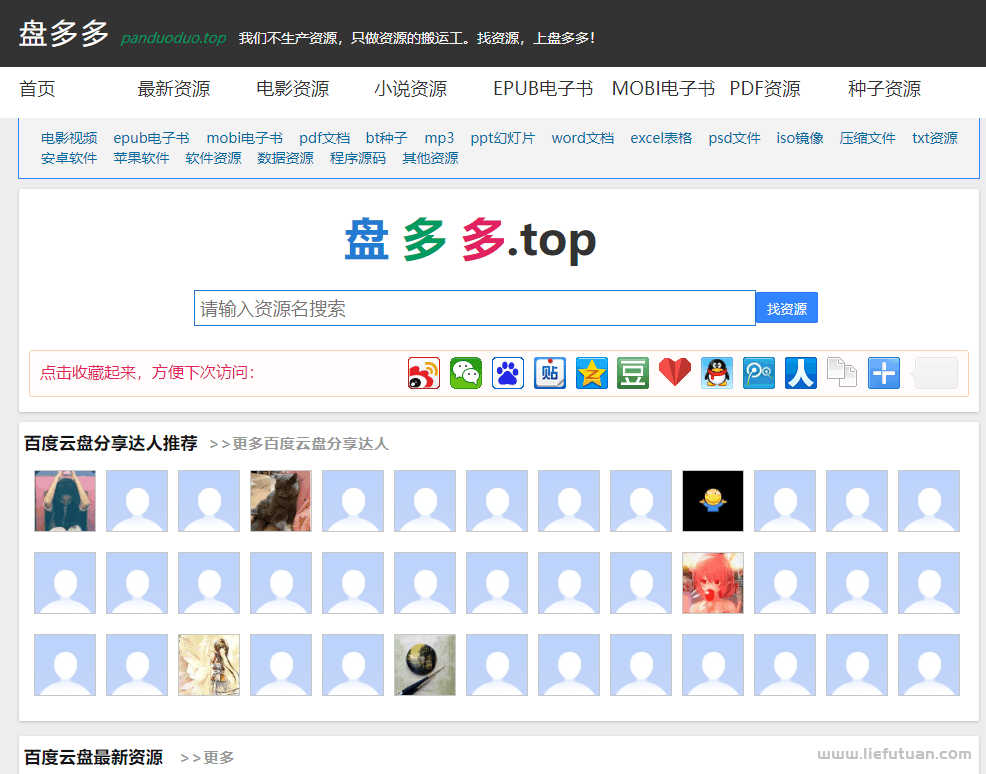Open the gray cat avatar thumbnail
986x774 pixels.
(x=281, y=501)
